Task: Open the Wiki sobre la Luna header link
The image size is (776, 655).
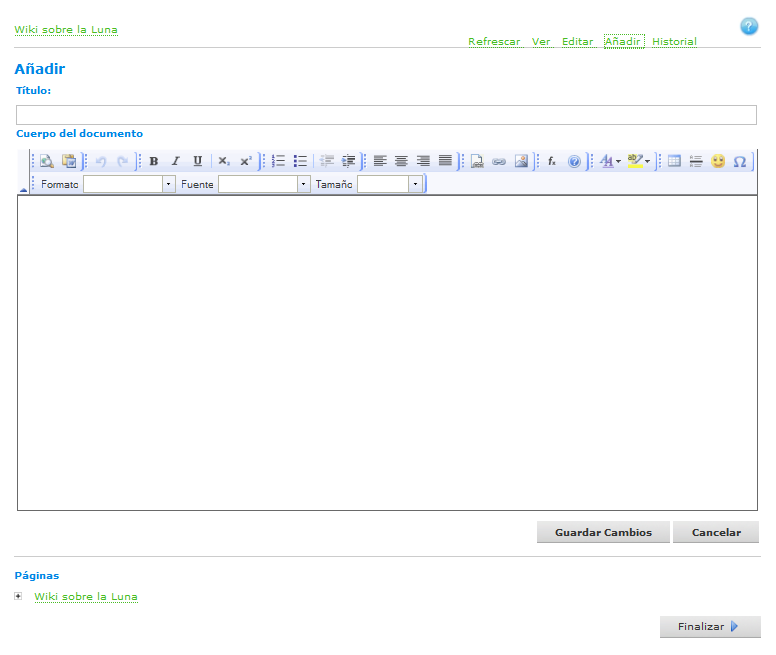Action: 66,30
